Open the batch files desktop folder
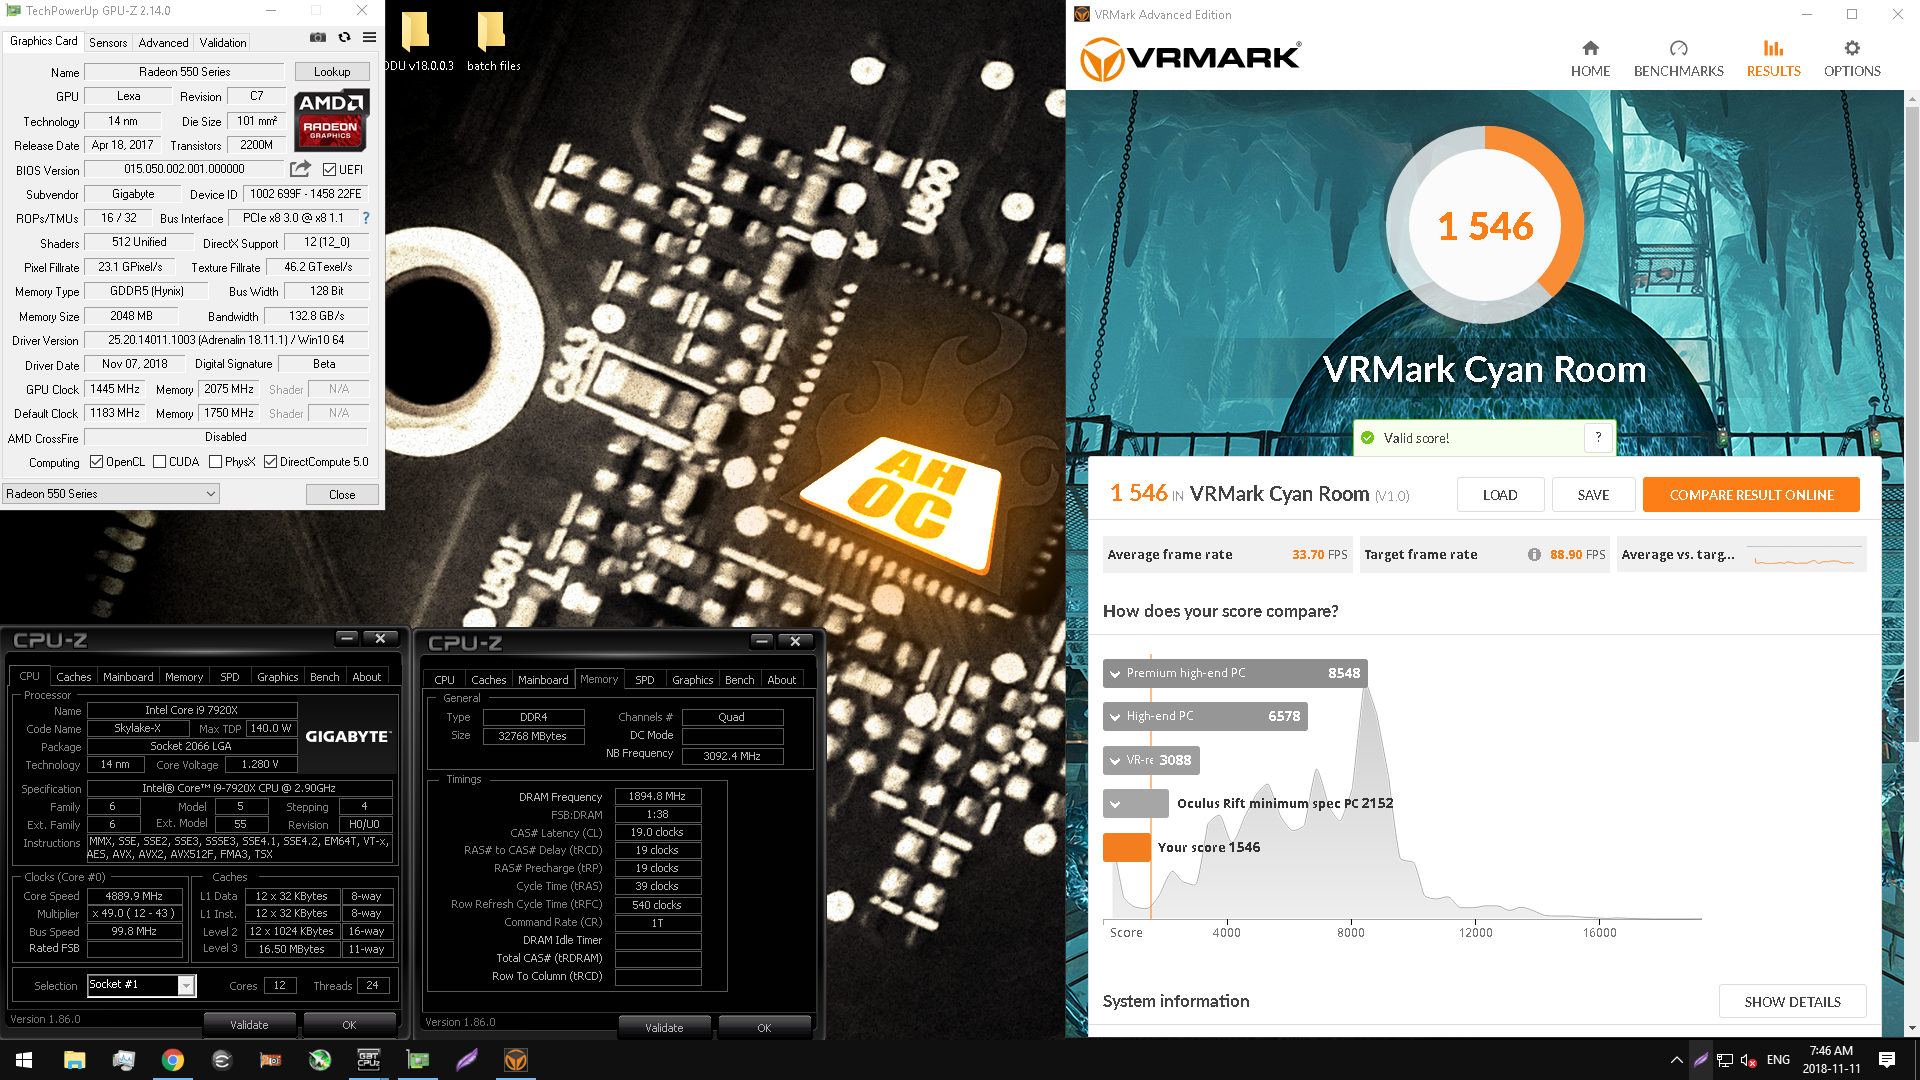Image resolution: width=1920 pixels, height=1080 pixels. (x=493, y=42)
